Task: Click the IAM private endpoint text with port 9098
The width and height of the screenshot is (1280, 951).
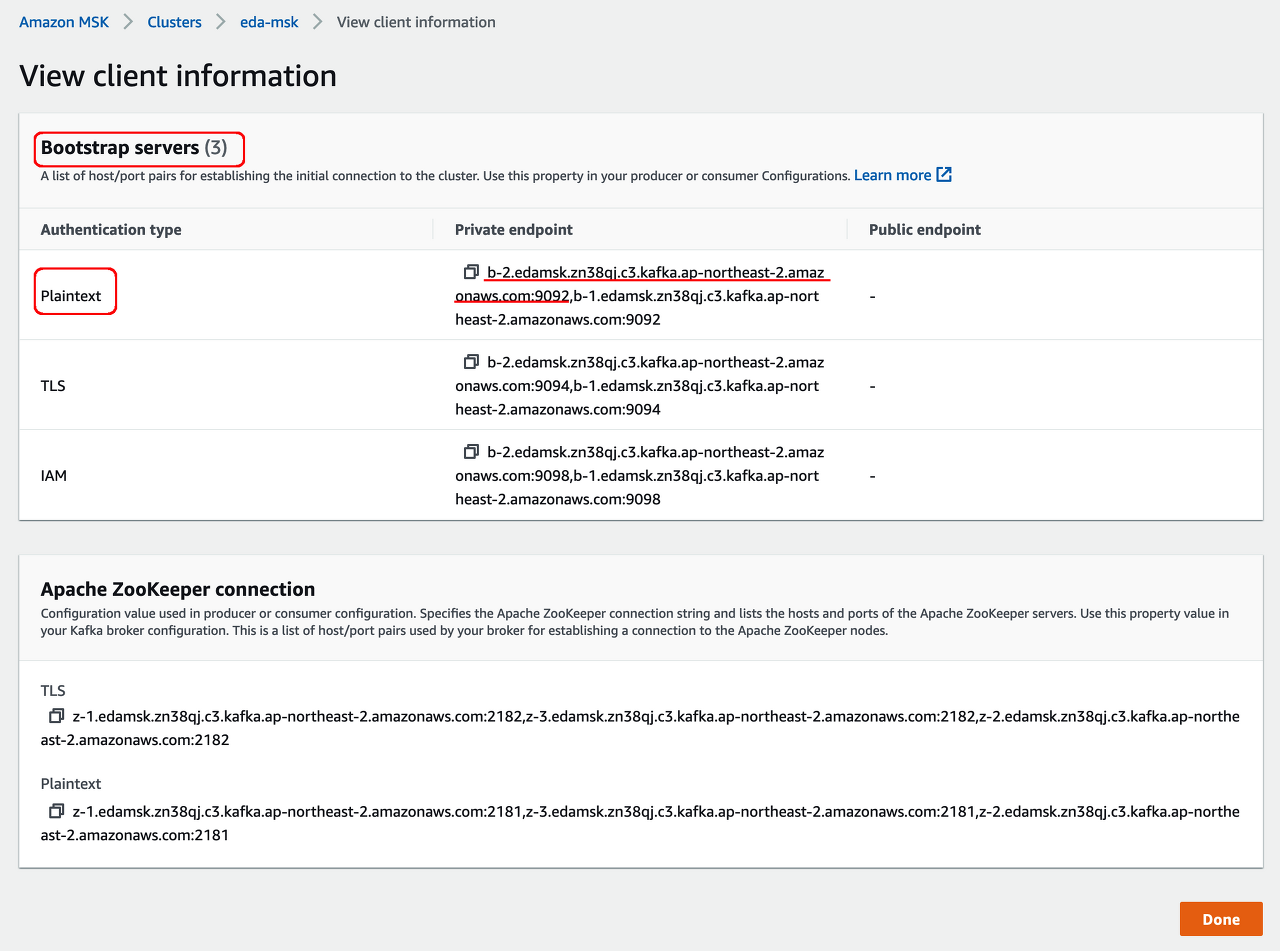Action: 640,475
